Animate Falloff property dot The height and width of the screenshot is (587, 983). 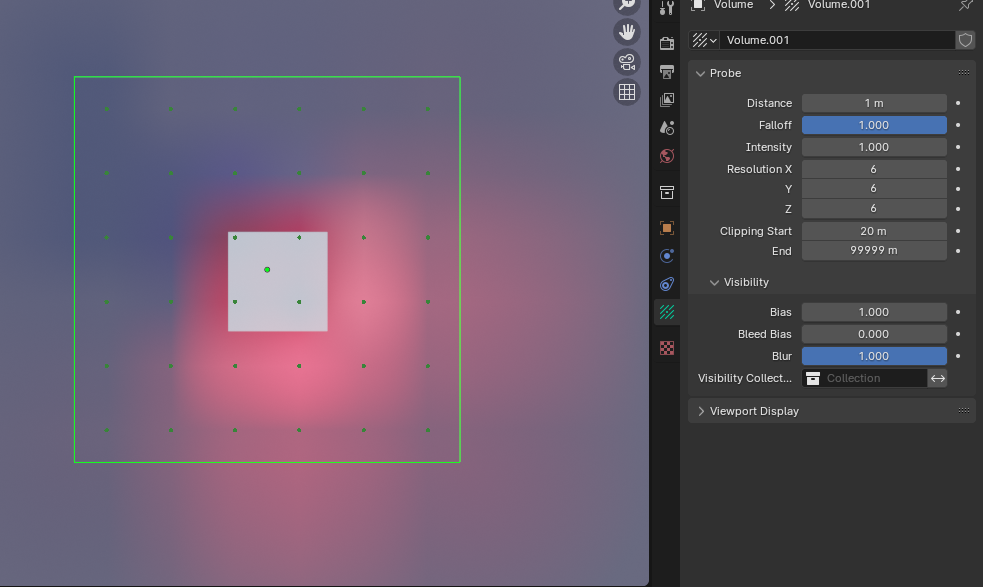tap(958, 125)
